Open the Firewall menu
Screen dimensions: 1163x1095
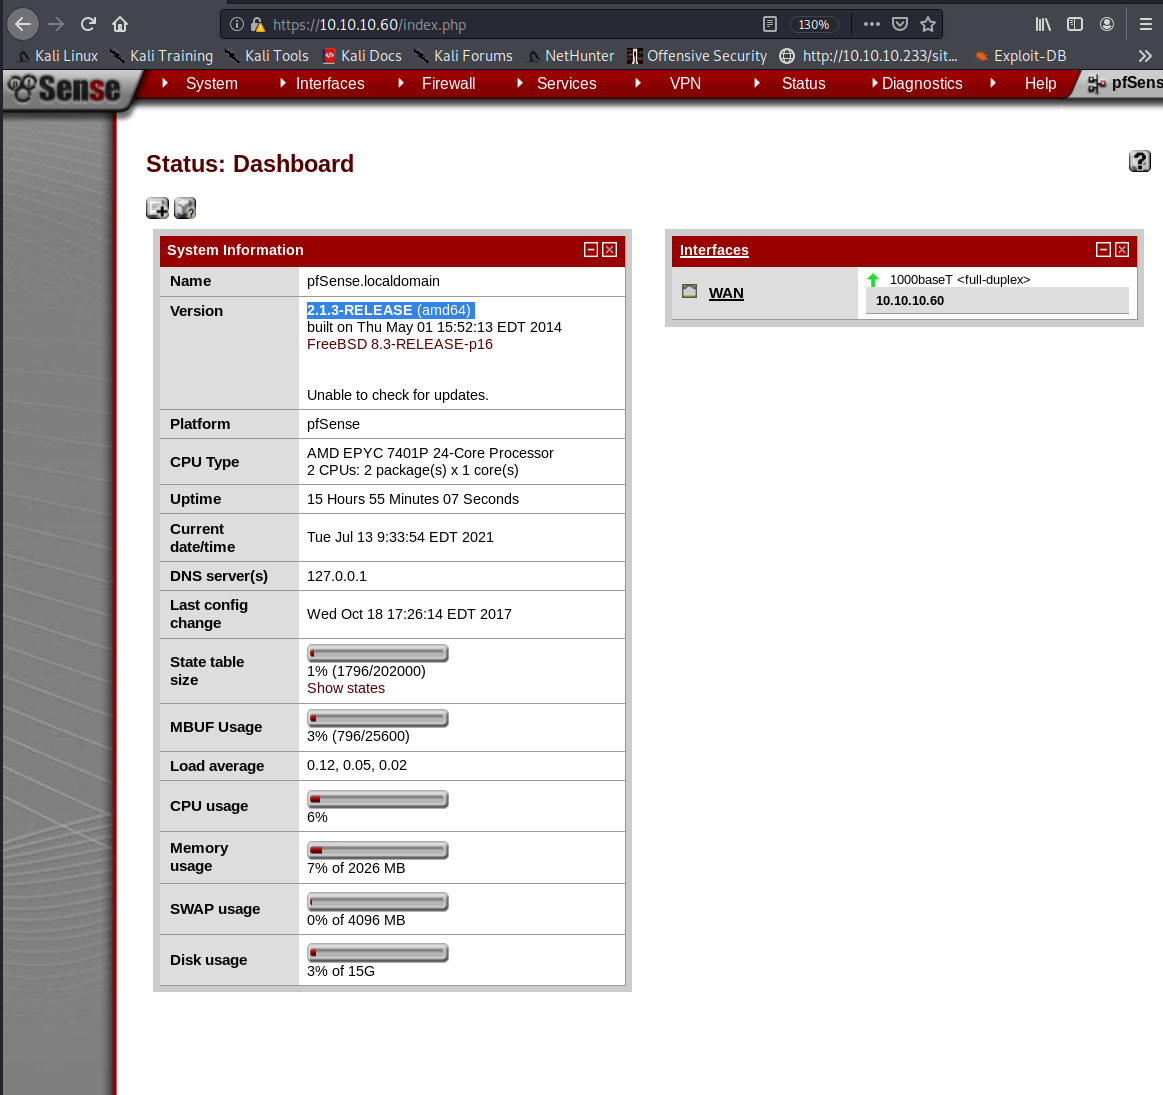(448, 84)
